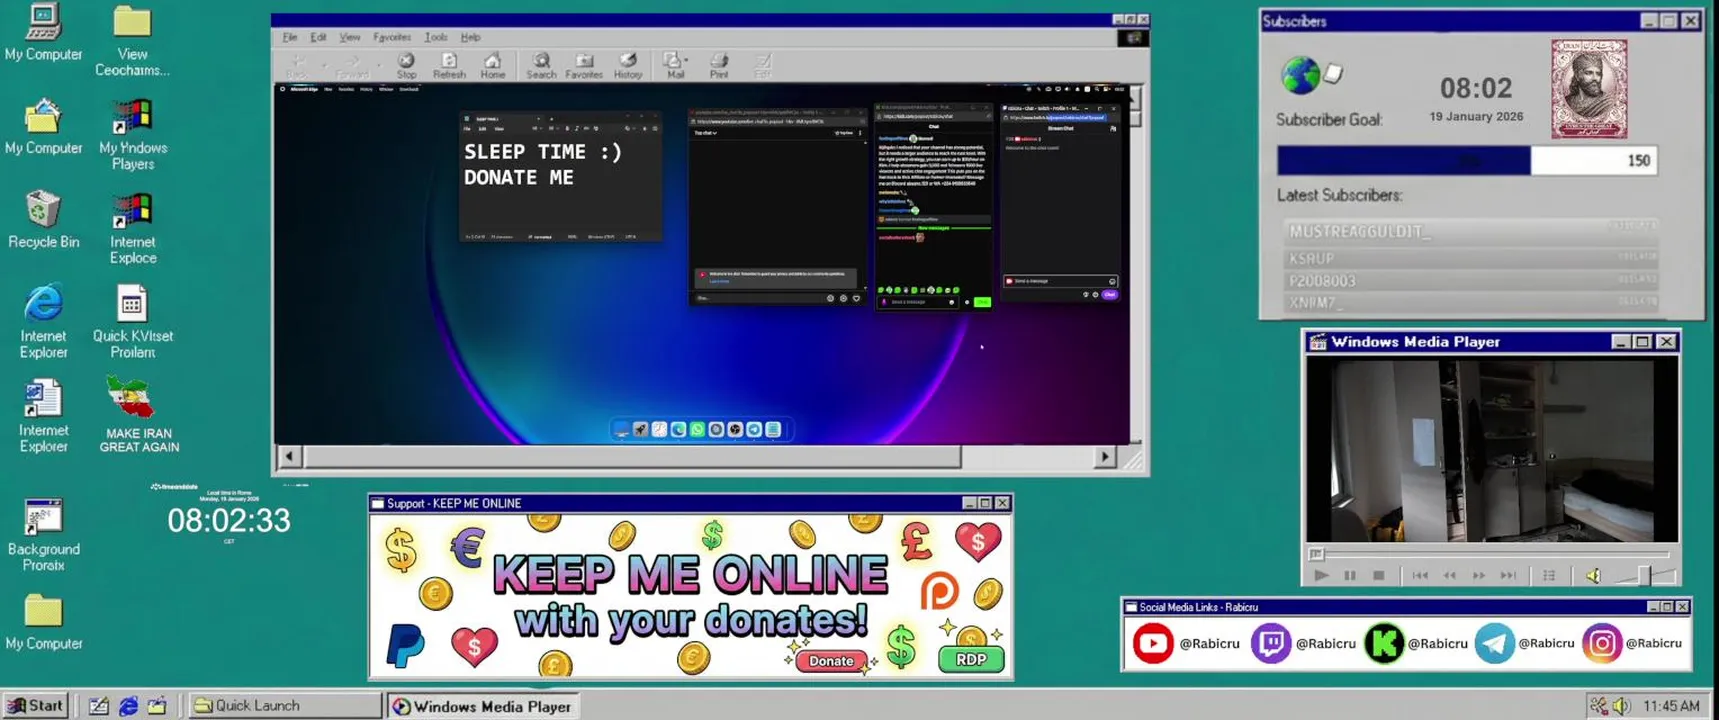This screenshot has height=720, width=1719.
Task: Open Favorites from the browser toolbar
Action: 584,66
